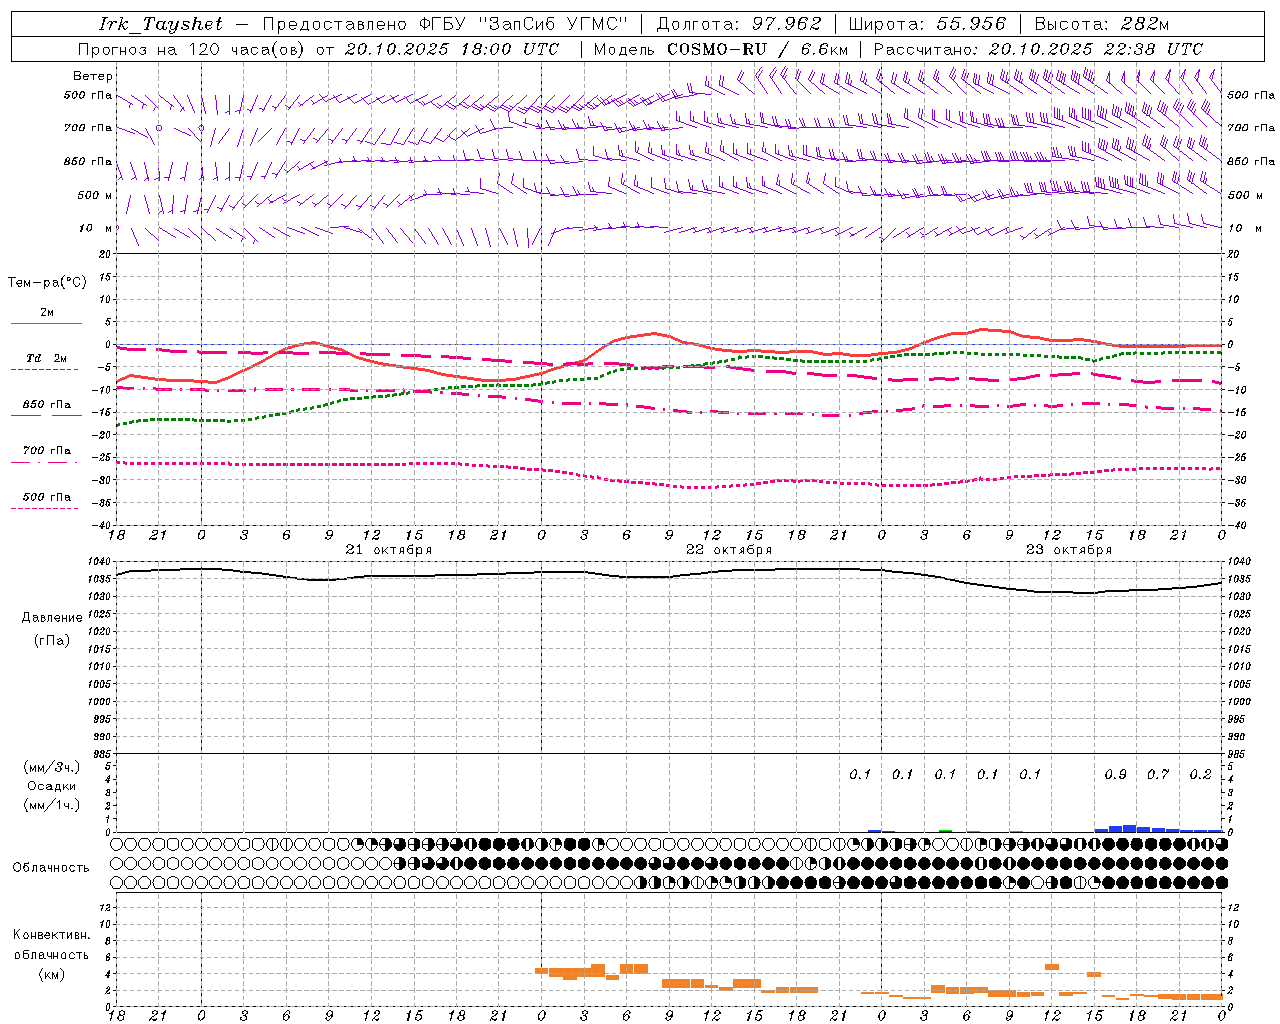Click the Конвективн. label of convective cloud panel

tap(52, 935)
